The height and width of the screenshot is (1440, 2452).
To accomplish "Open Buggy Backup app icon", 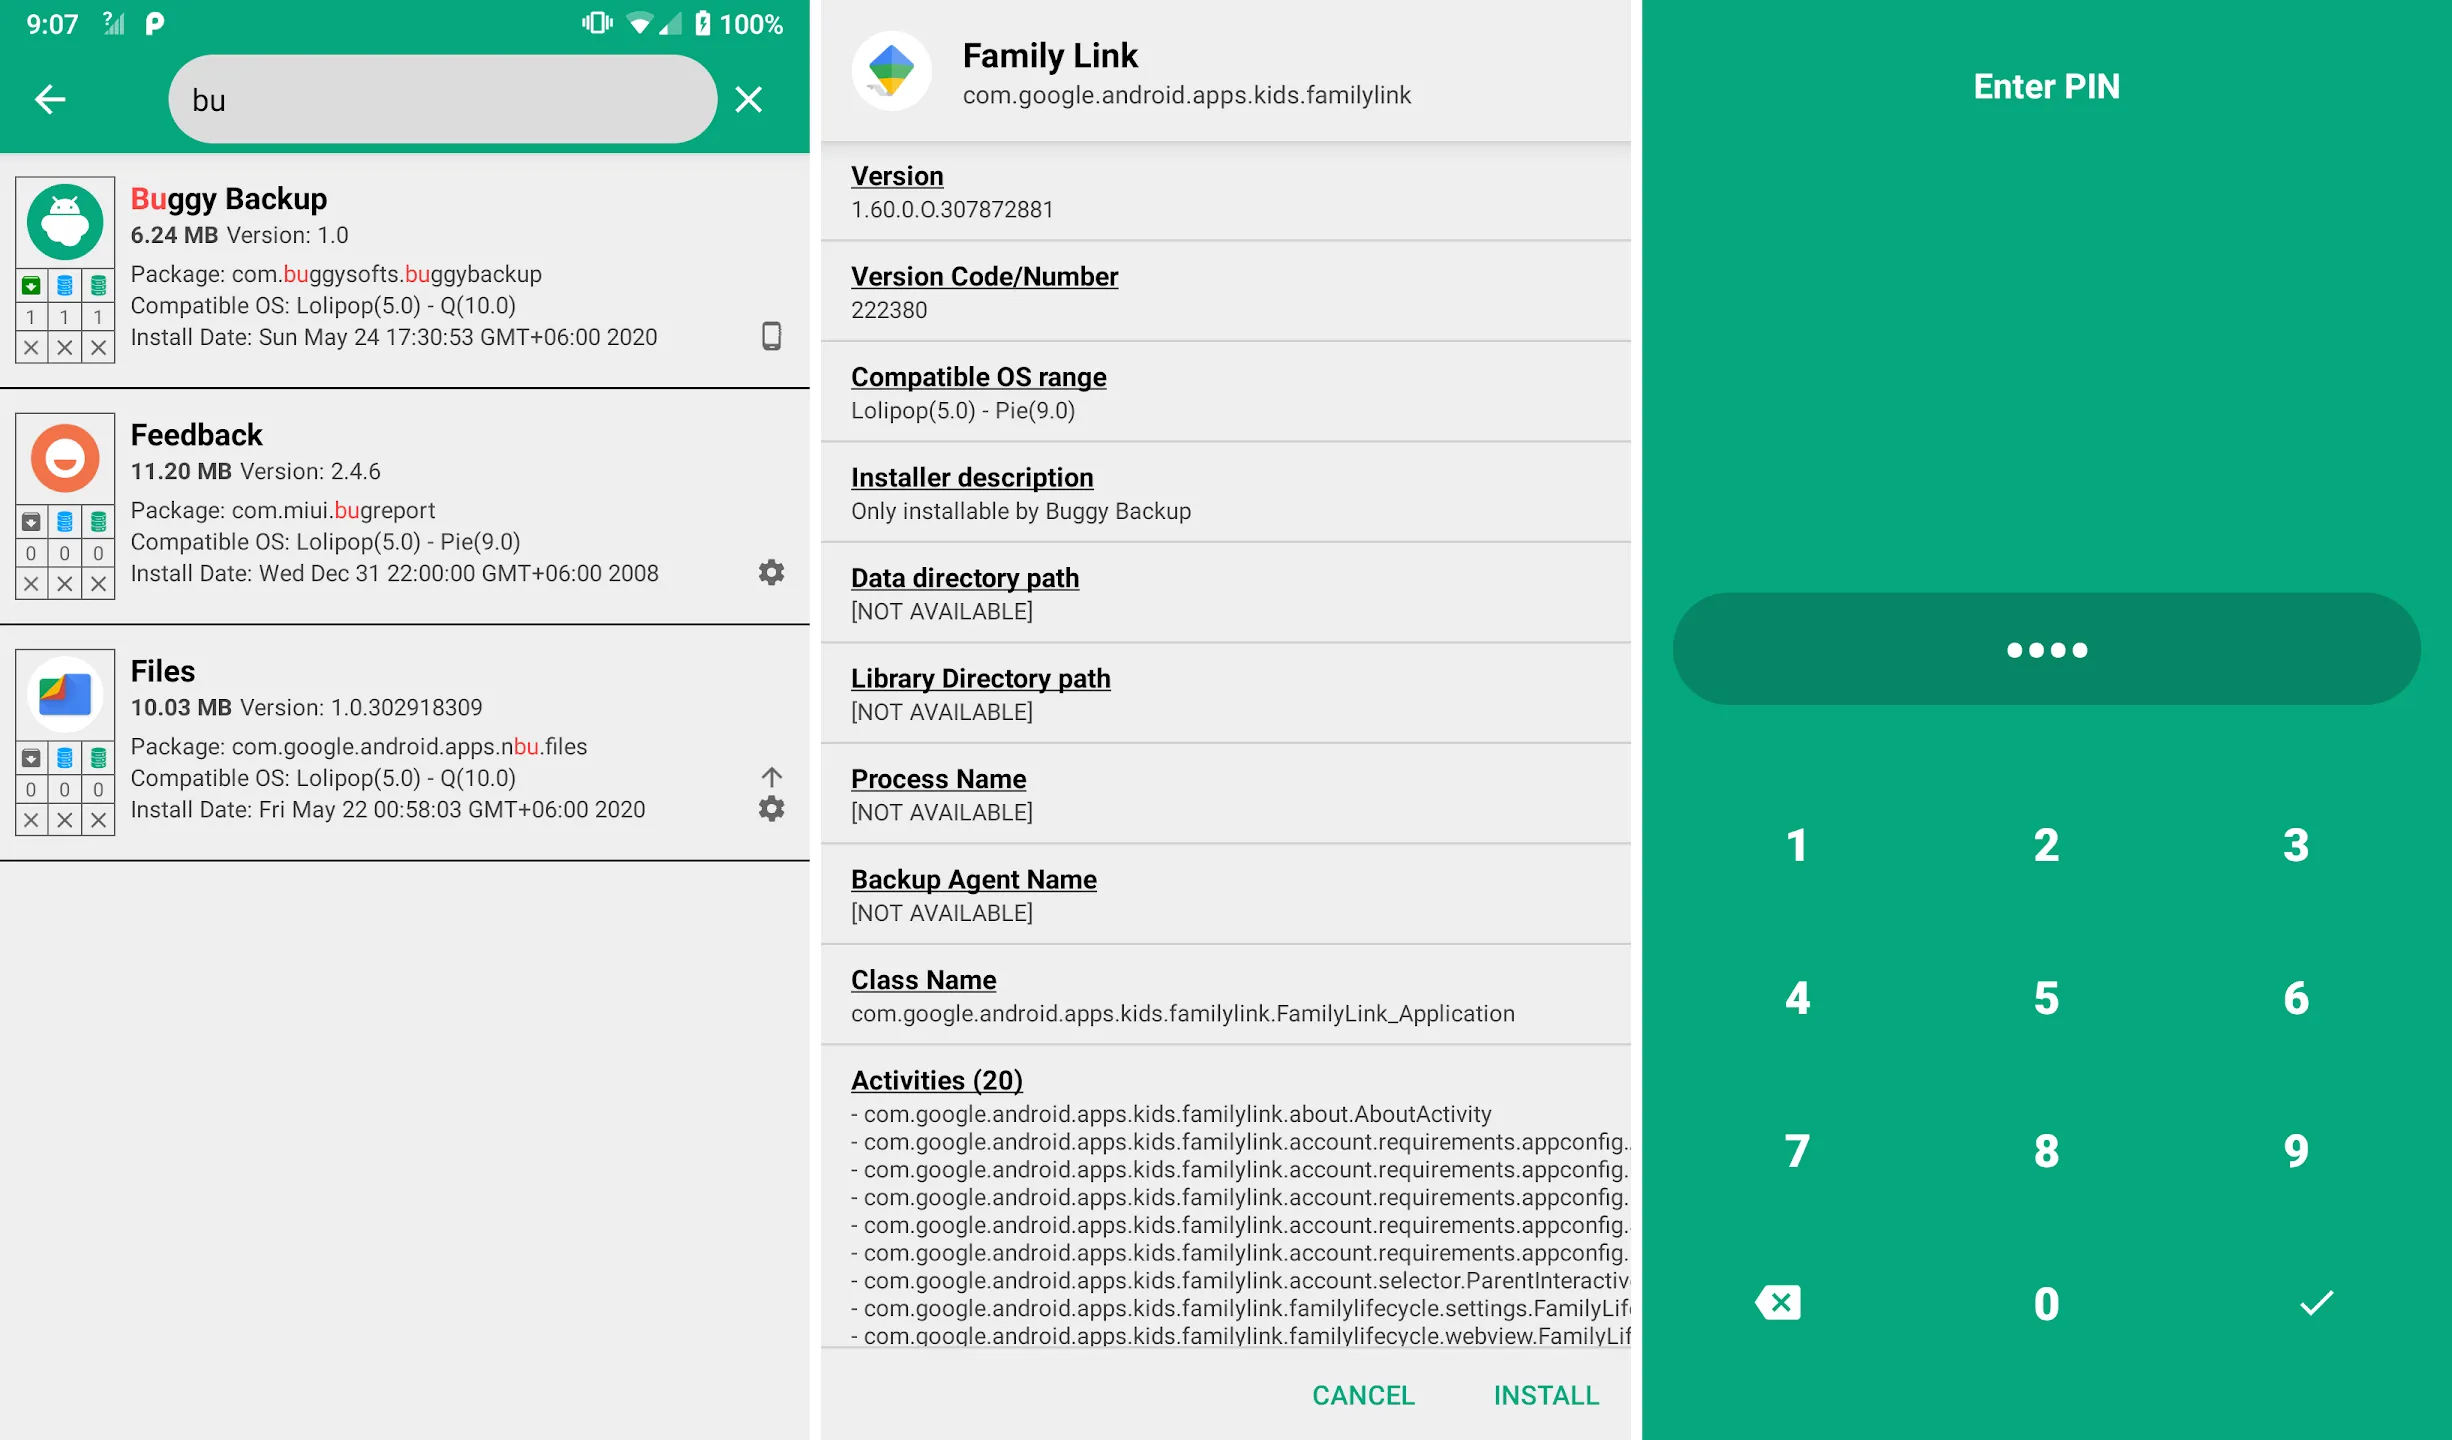I will point(65,222).
